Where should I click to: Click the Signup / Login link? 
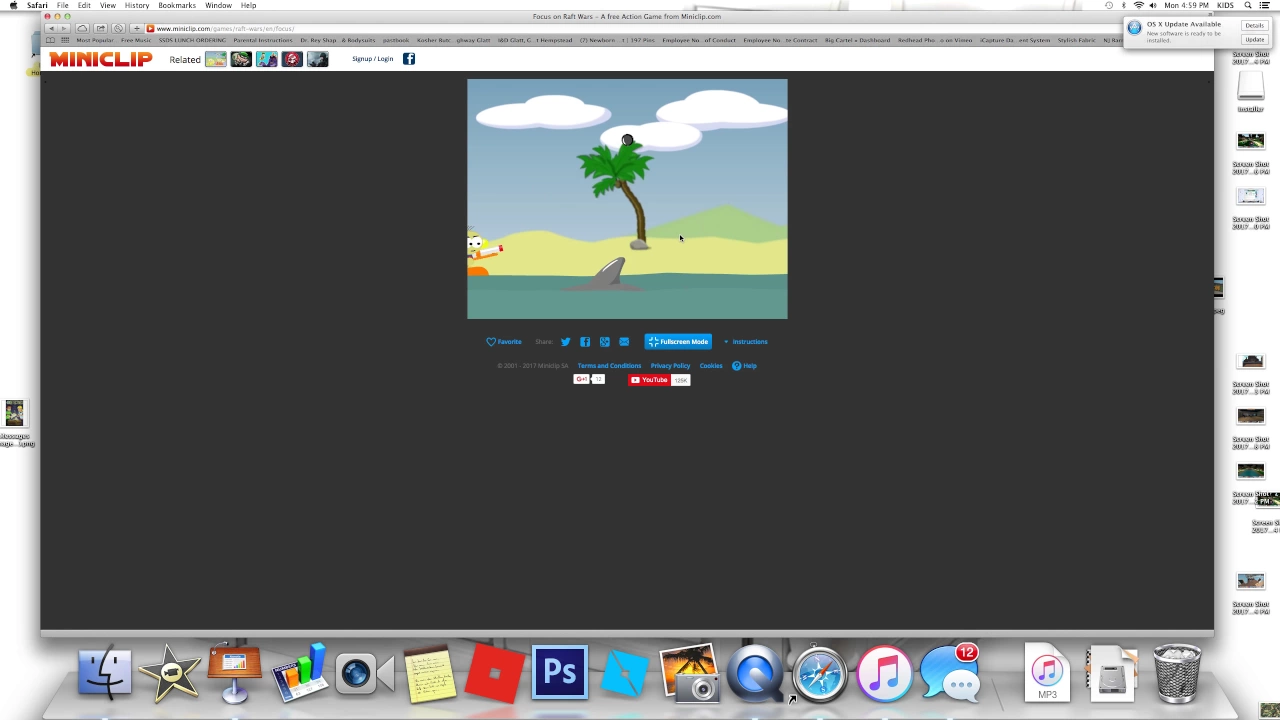click(372, 59)
